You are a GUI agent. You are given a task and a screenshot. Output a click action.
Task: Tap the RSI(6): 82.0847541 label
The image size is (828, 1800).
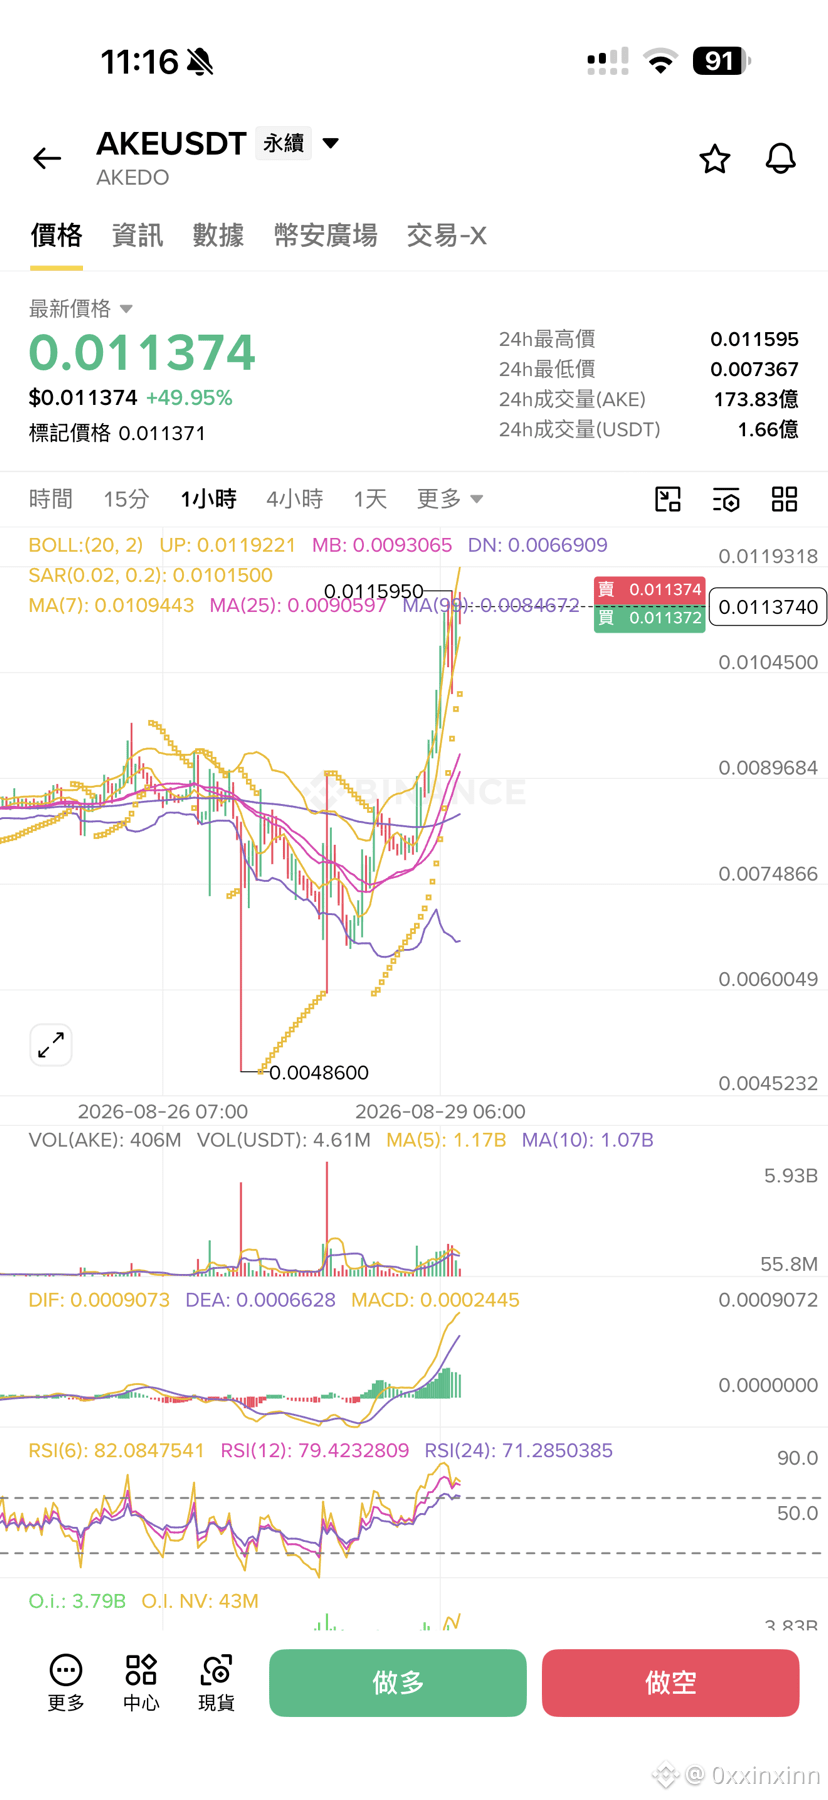coord(116,1450)
